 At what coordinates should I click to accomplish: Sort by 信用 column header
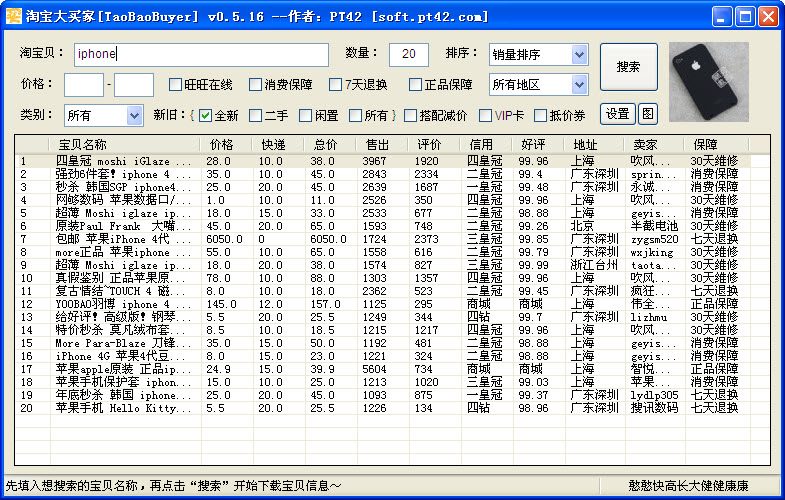(487, 145)
